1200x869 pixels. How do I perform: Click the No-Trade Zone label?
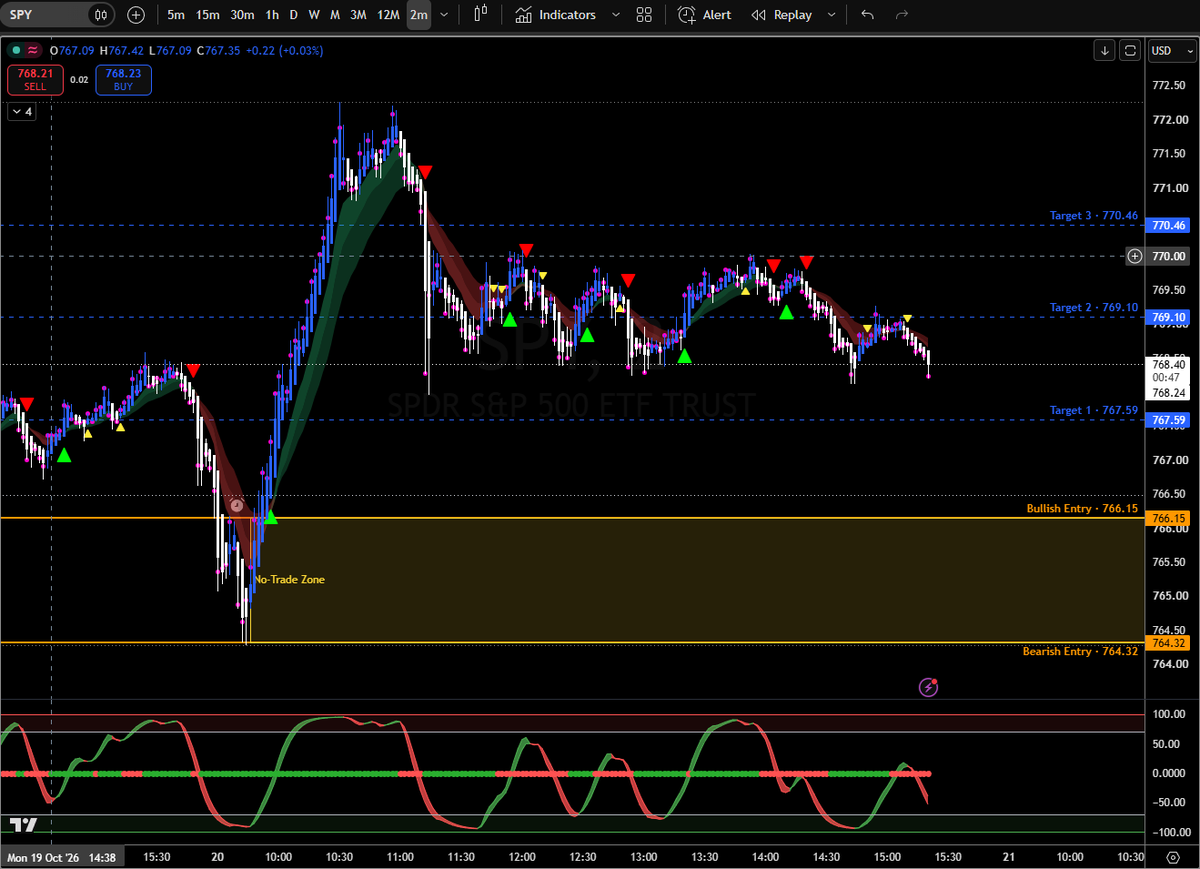pos(289,579)
